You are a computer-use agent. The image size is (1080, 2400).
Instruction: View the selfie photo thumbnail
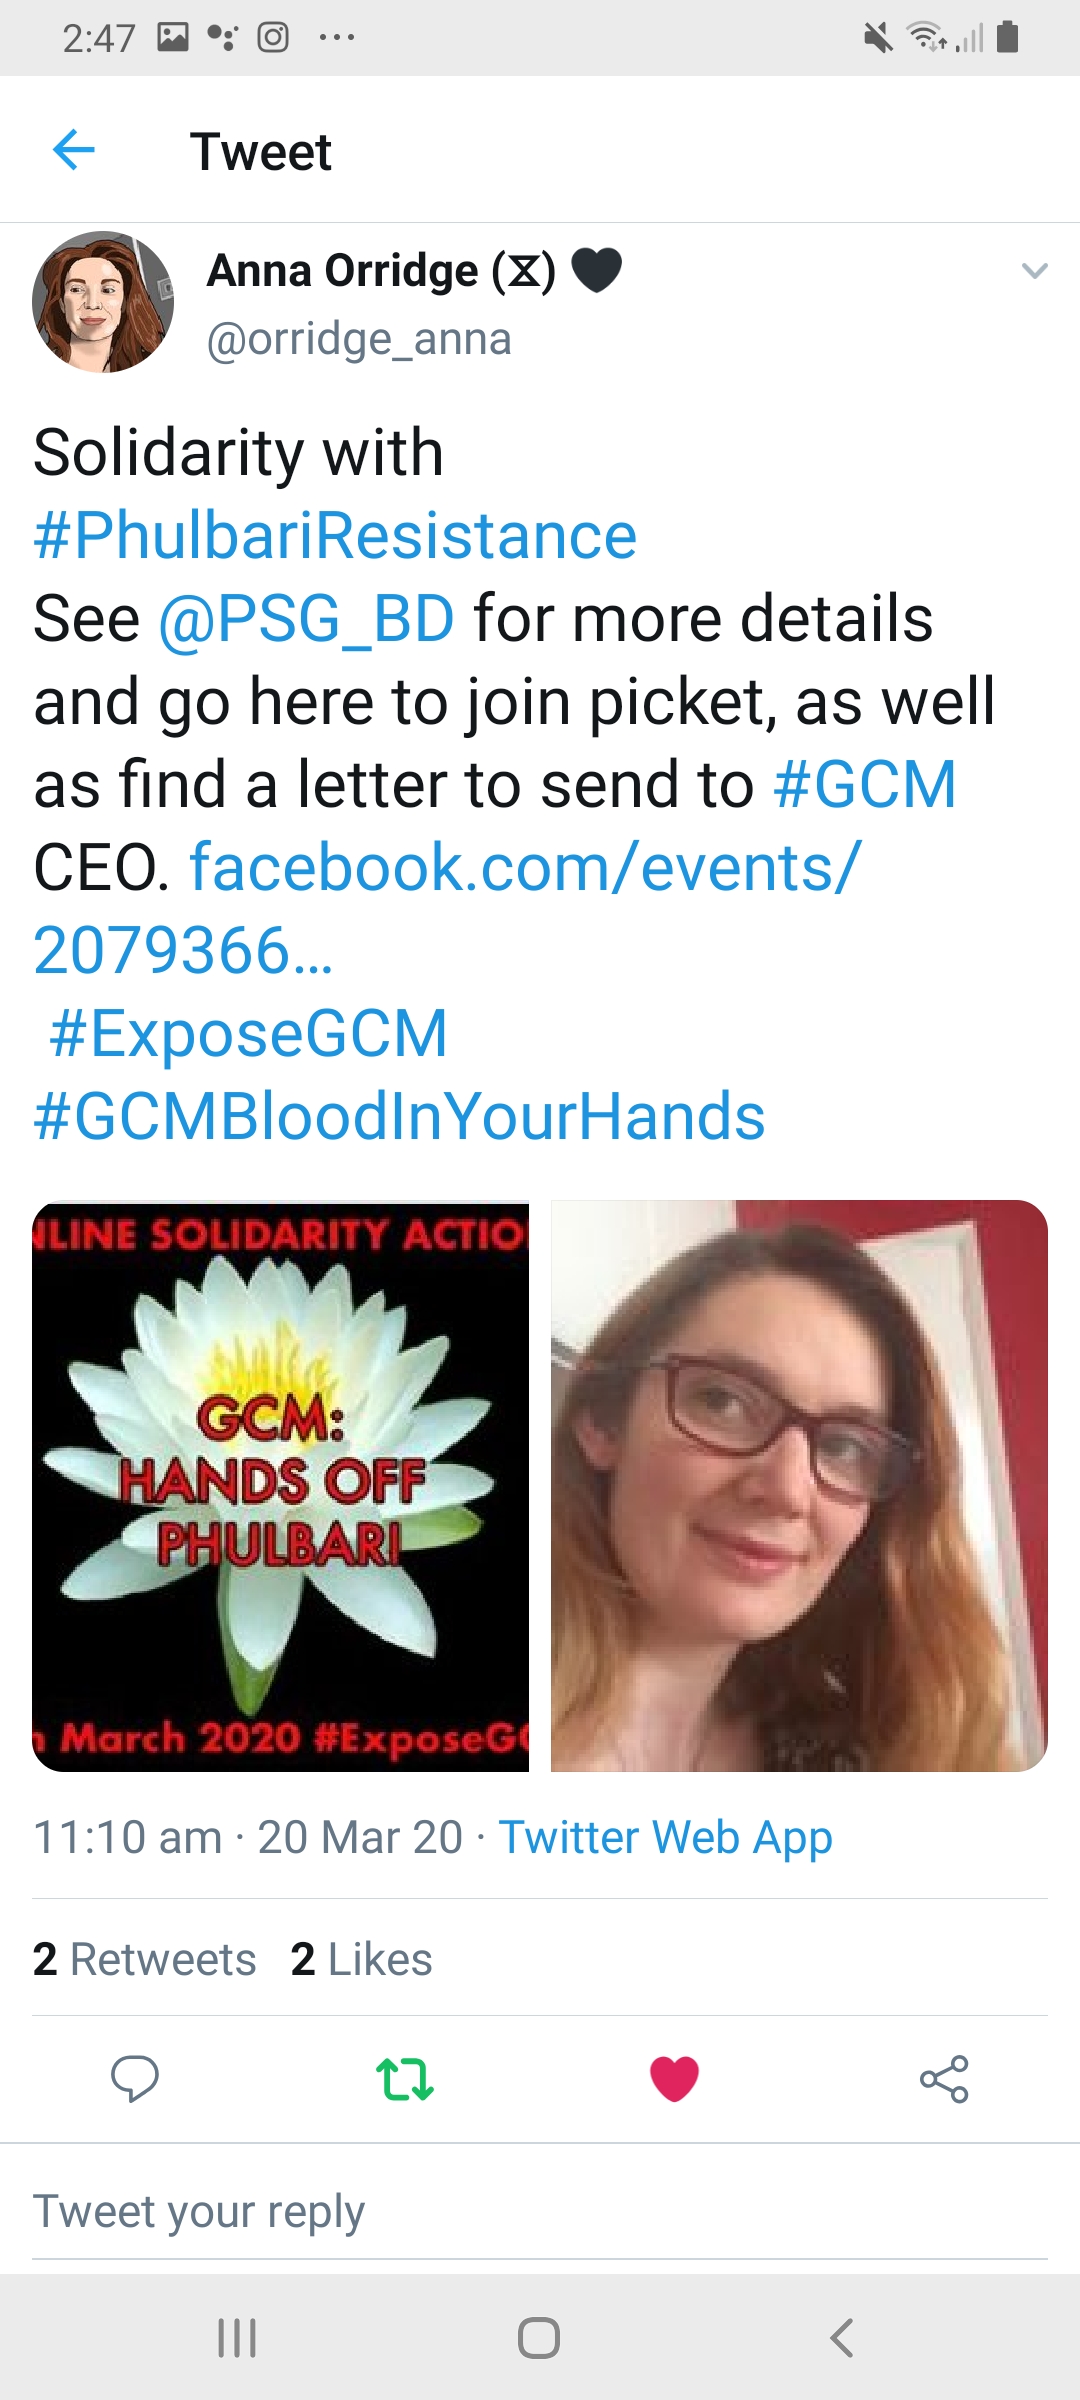point(798,1486)
